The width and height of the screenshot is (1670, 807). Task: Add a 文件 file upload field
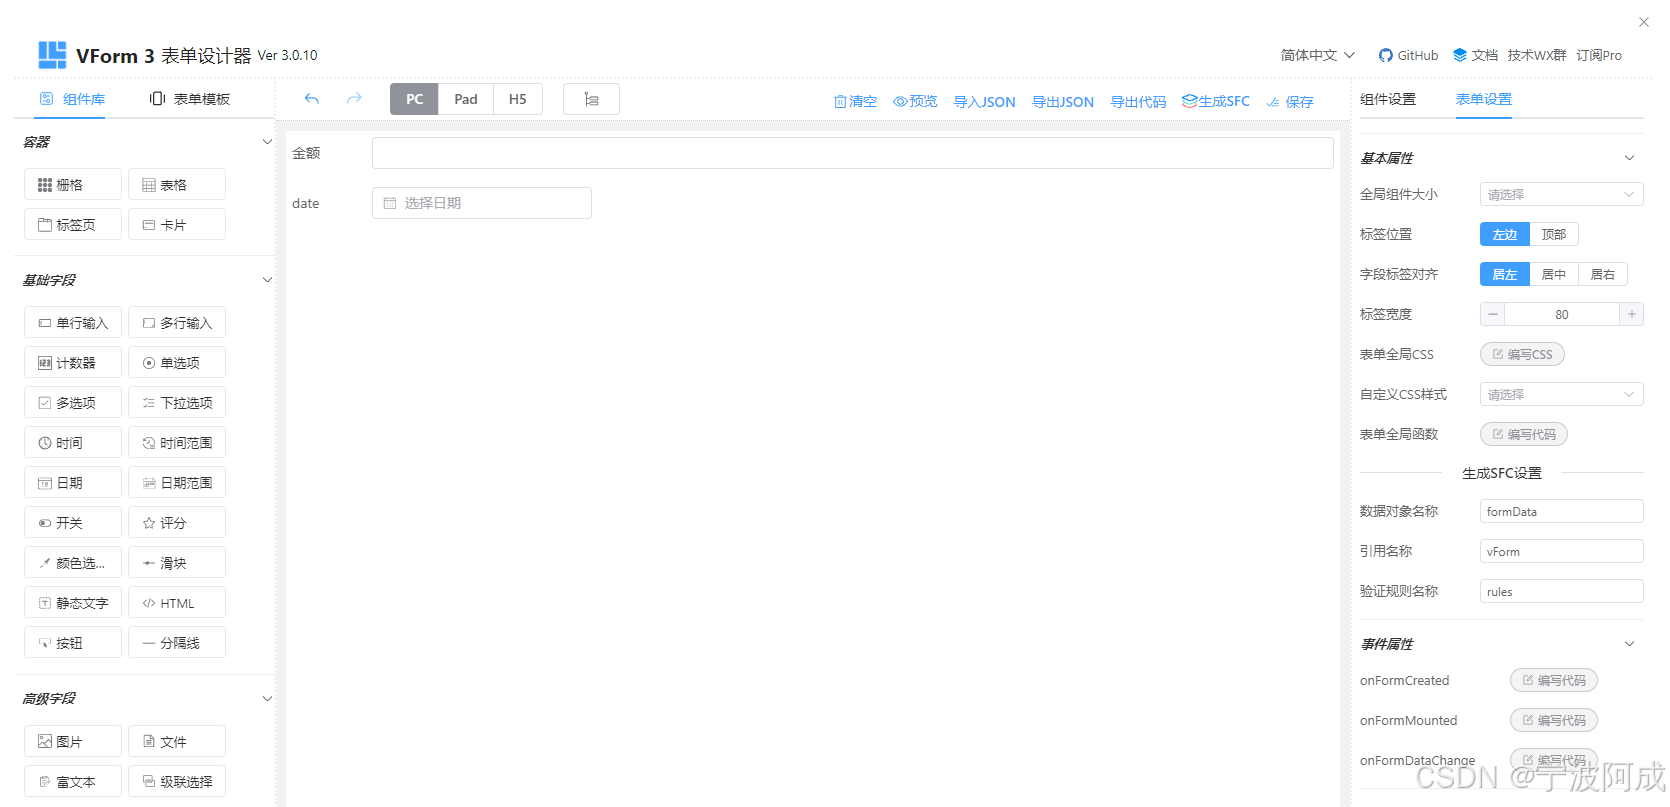(177, 741)
